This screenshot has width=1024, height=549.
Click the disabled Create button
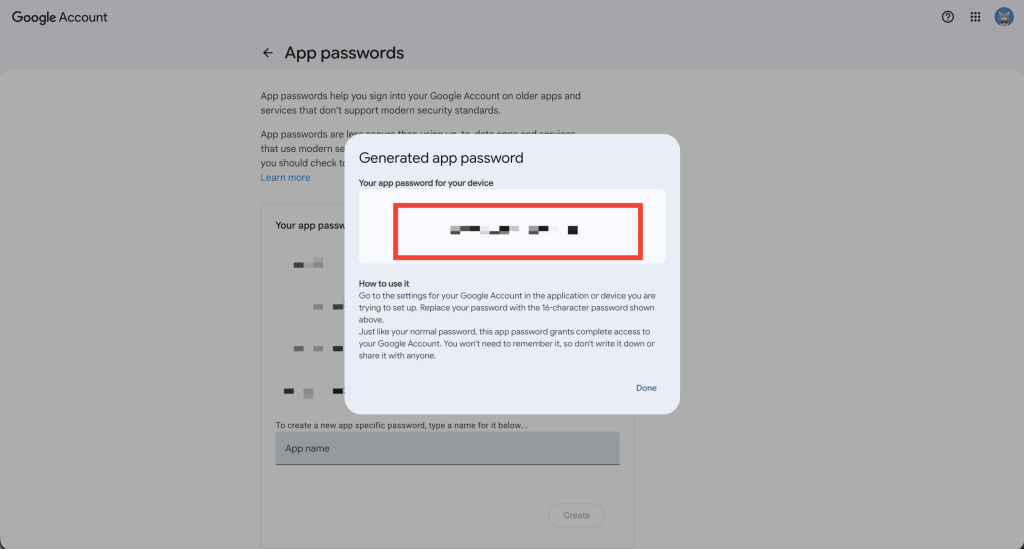pyautogui.click(x=576, y=515)
